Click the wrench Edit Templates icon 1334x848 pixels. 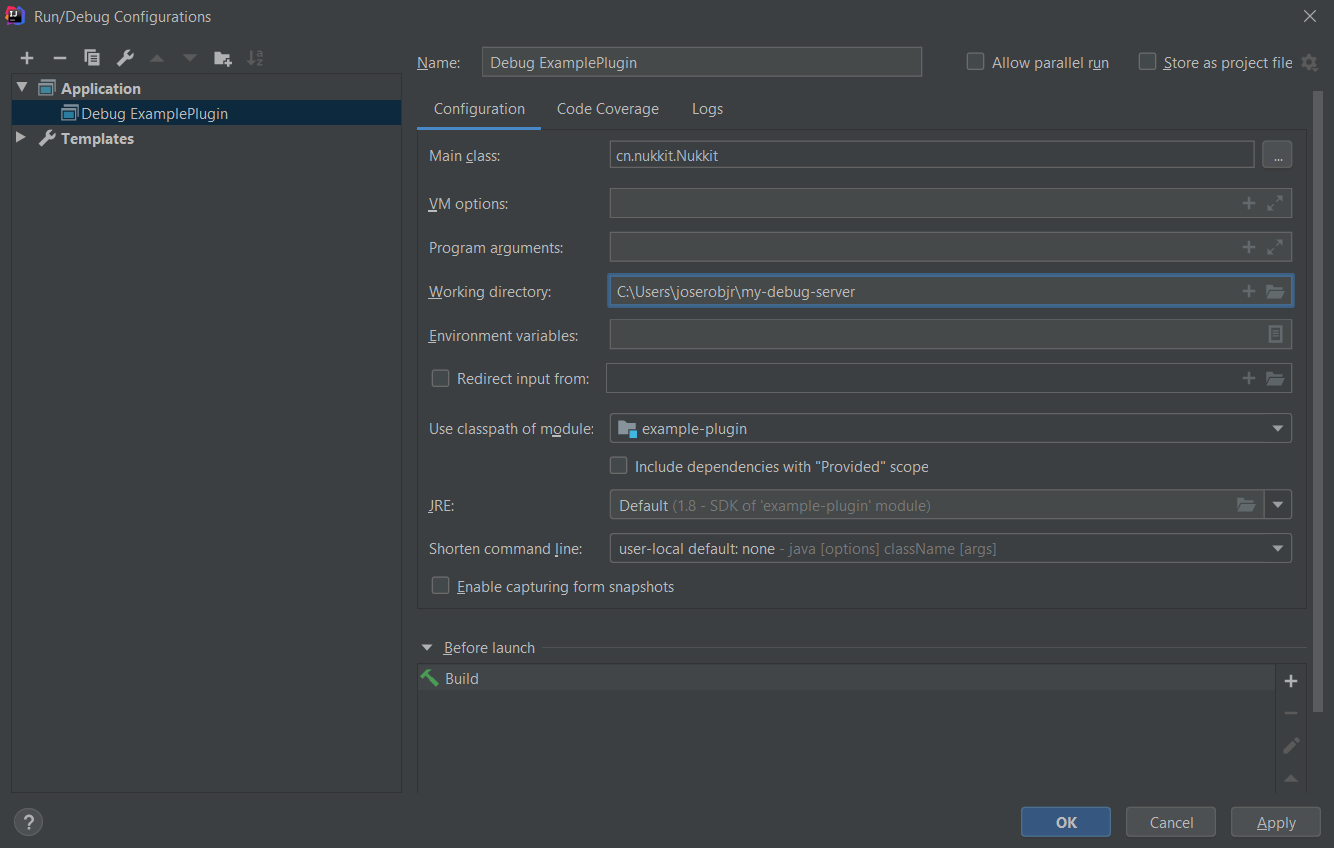coord(125,58)
